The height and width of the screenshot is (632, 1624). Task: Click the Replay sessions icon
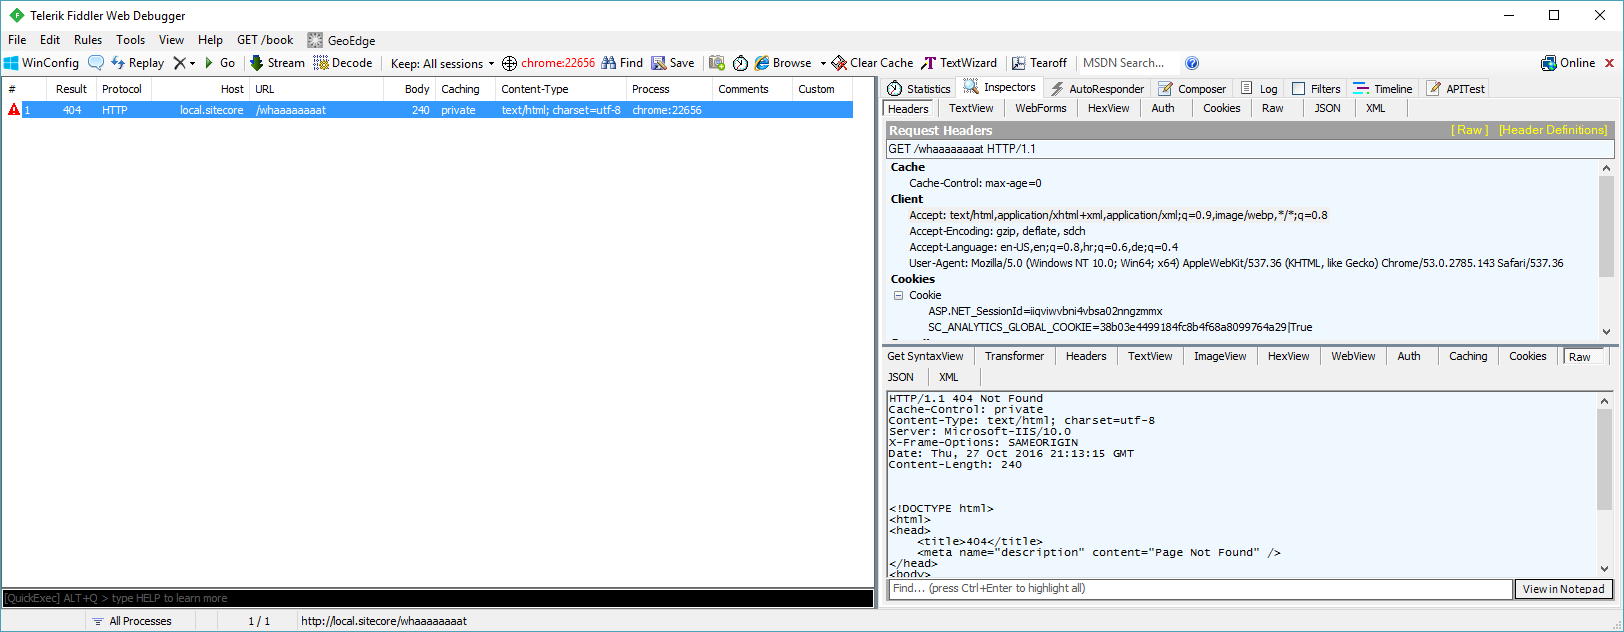(x=118, y=63)
